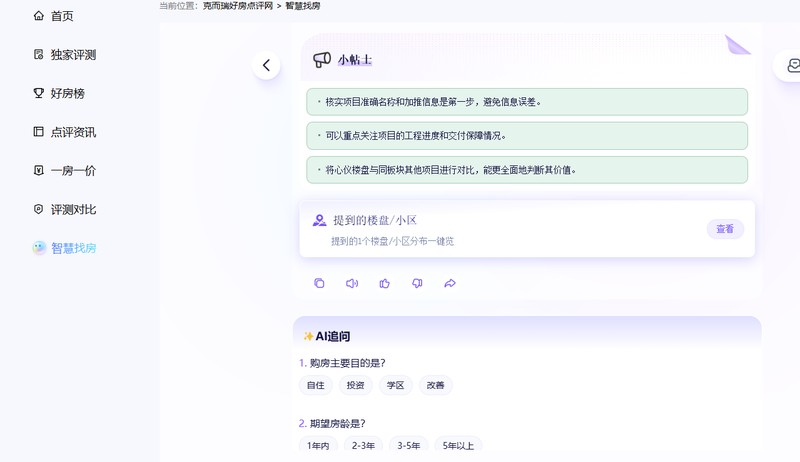Choose 自住 as purchase purpose

315,386
